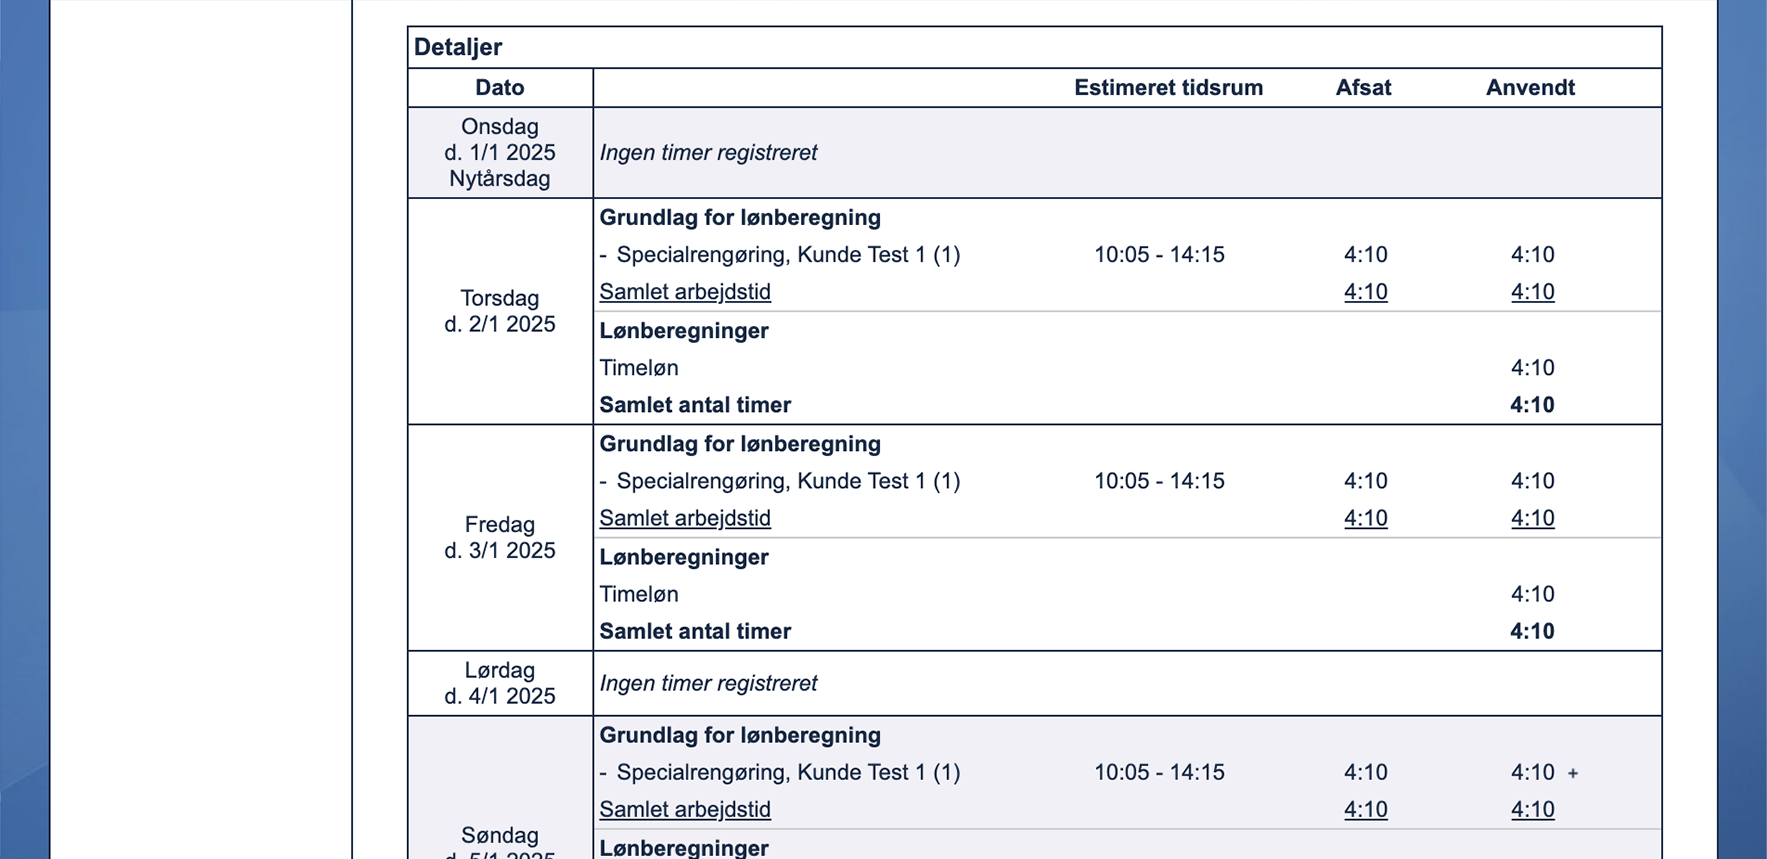Click Thursday's underlined Anvendt total 4:10
1767x859 pixels.
(1532, 292)
